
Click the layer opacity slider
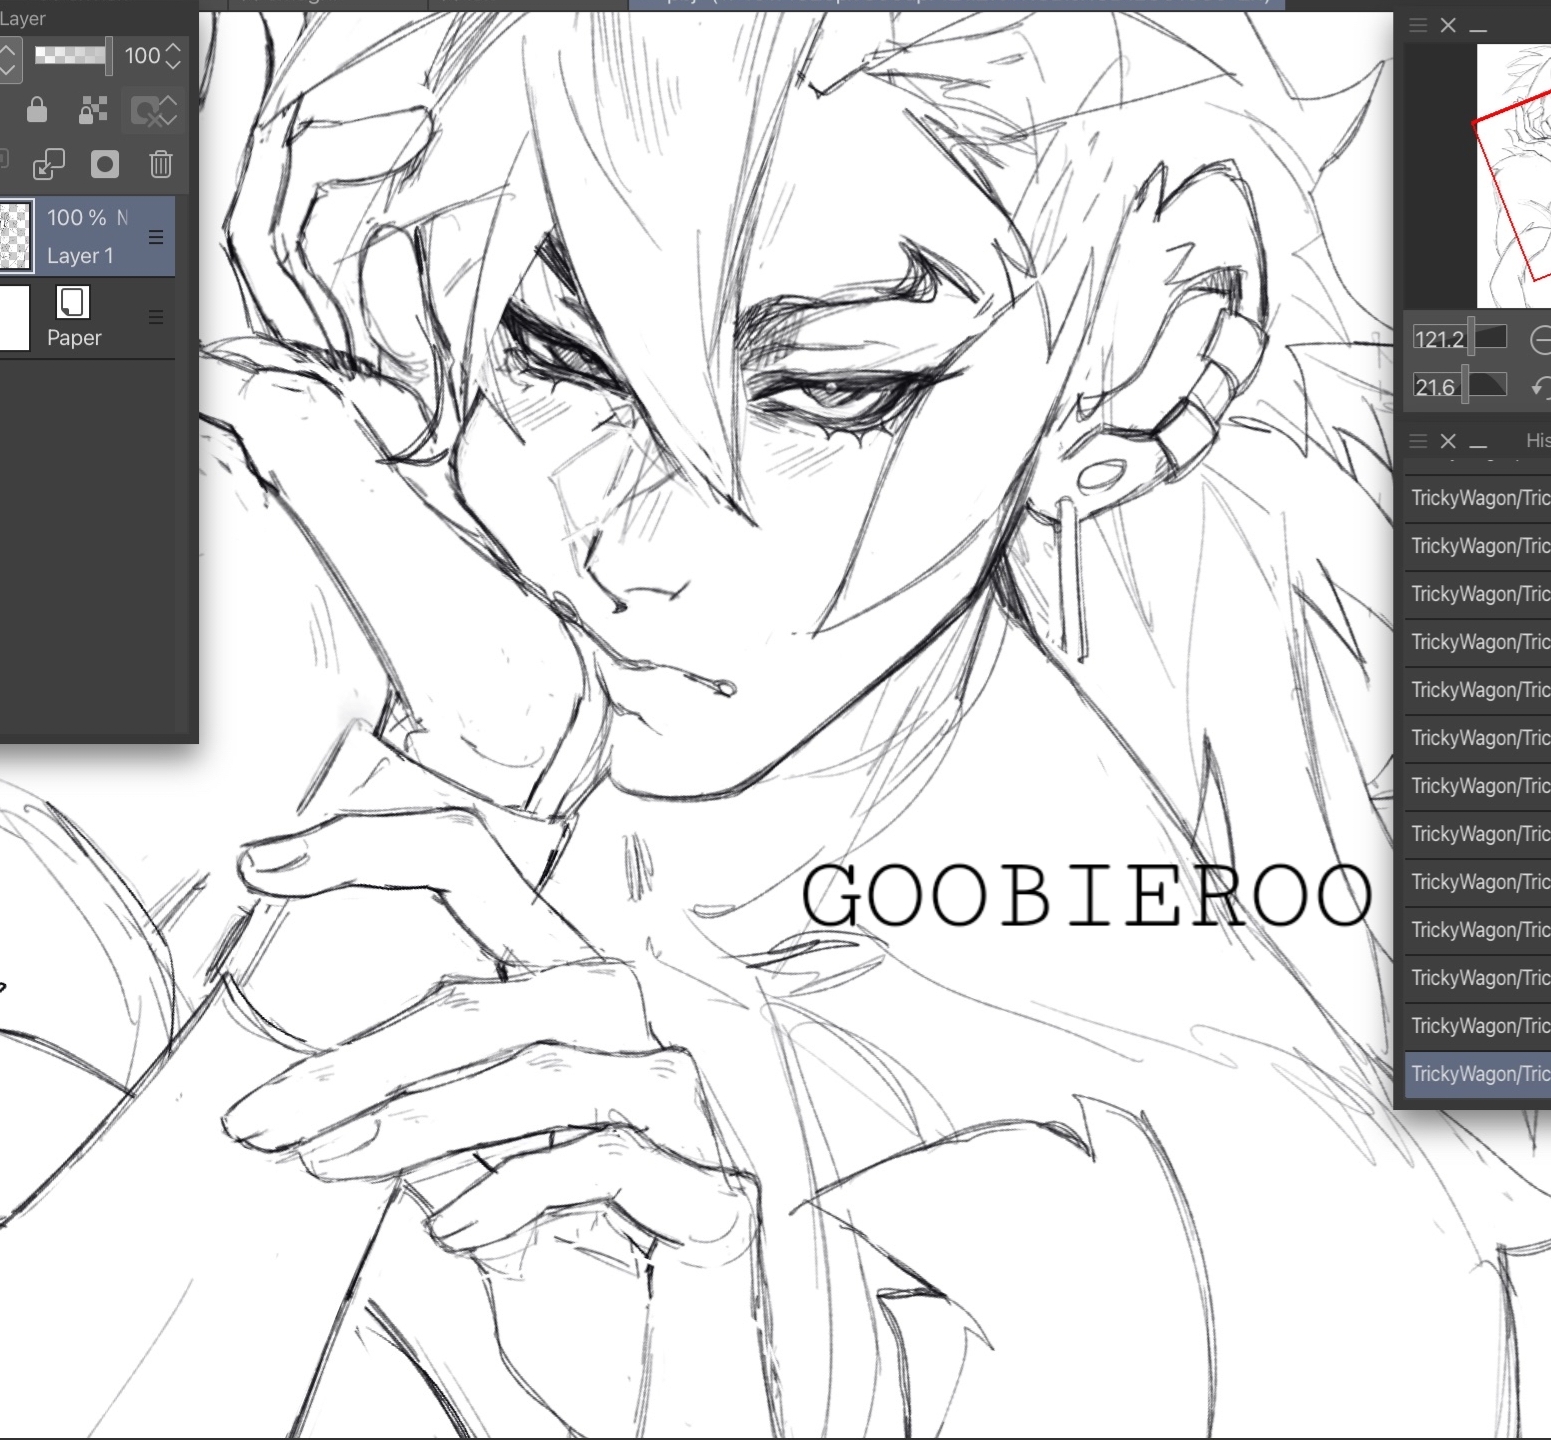[71, 56]
